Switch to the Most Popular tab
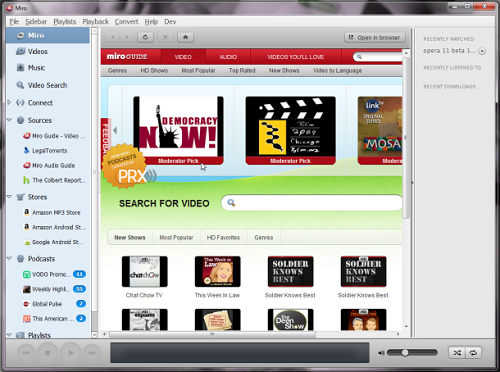 (x=176, y=238)
